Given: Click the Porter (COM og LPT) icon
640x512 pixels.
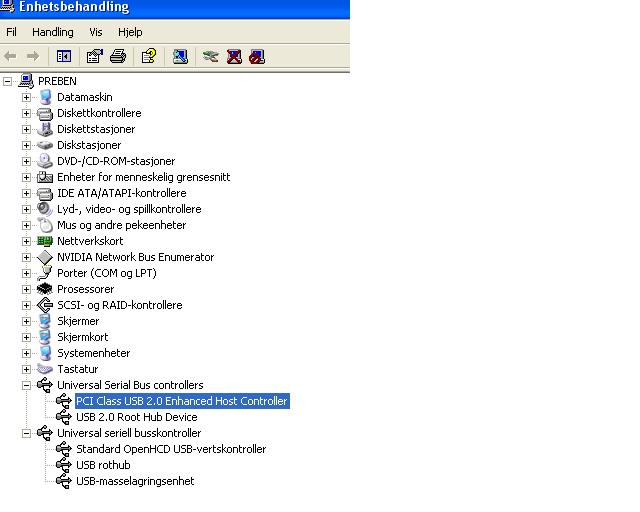Looking at the screenshot, I should [x=45, y=273].
